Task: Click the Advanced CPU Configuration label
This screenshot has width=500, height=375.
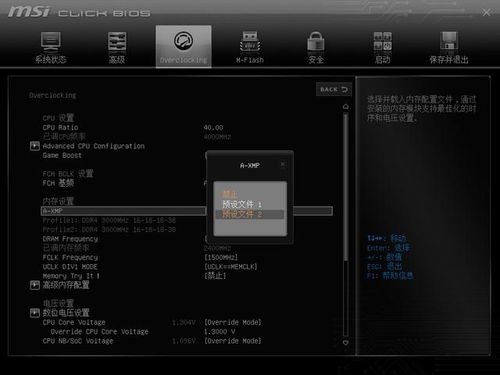Action: [94, 146]
